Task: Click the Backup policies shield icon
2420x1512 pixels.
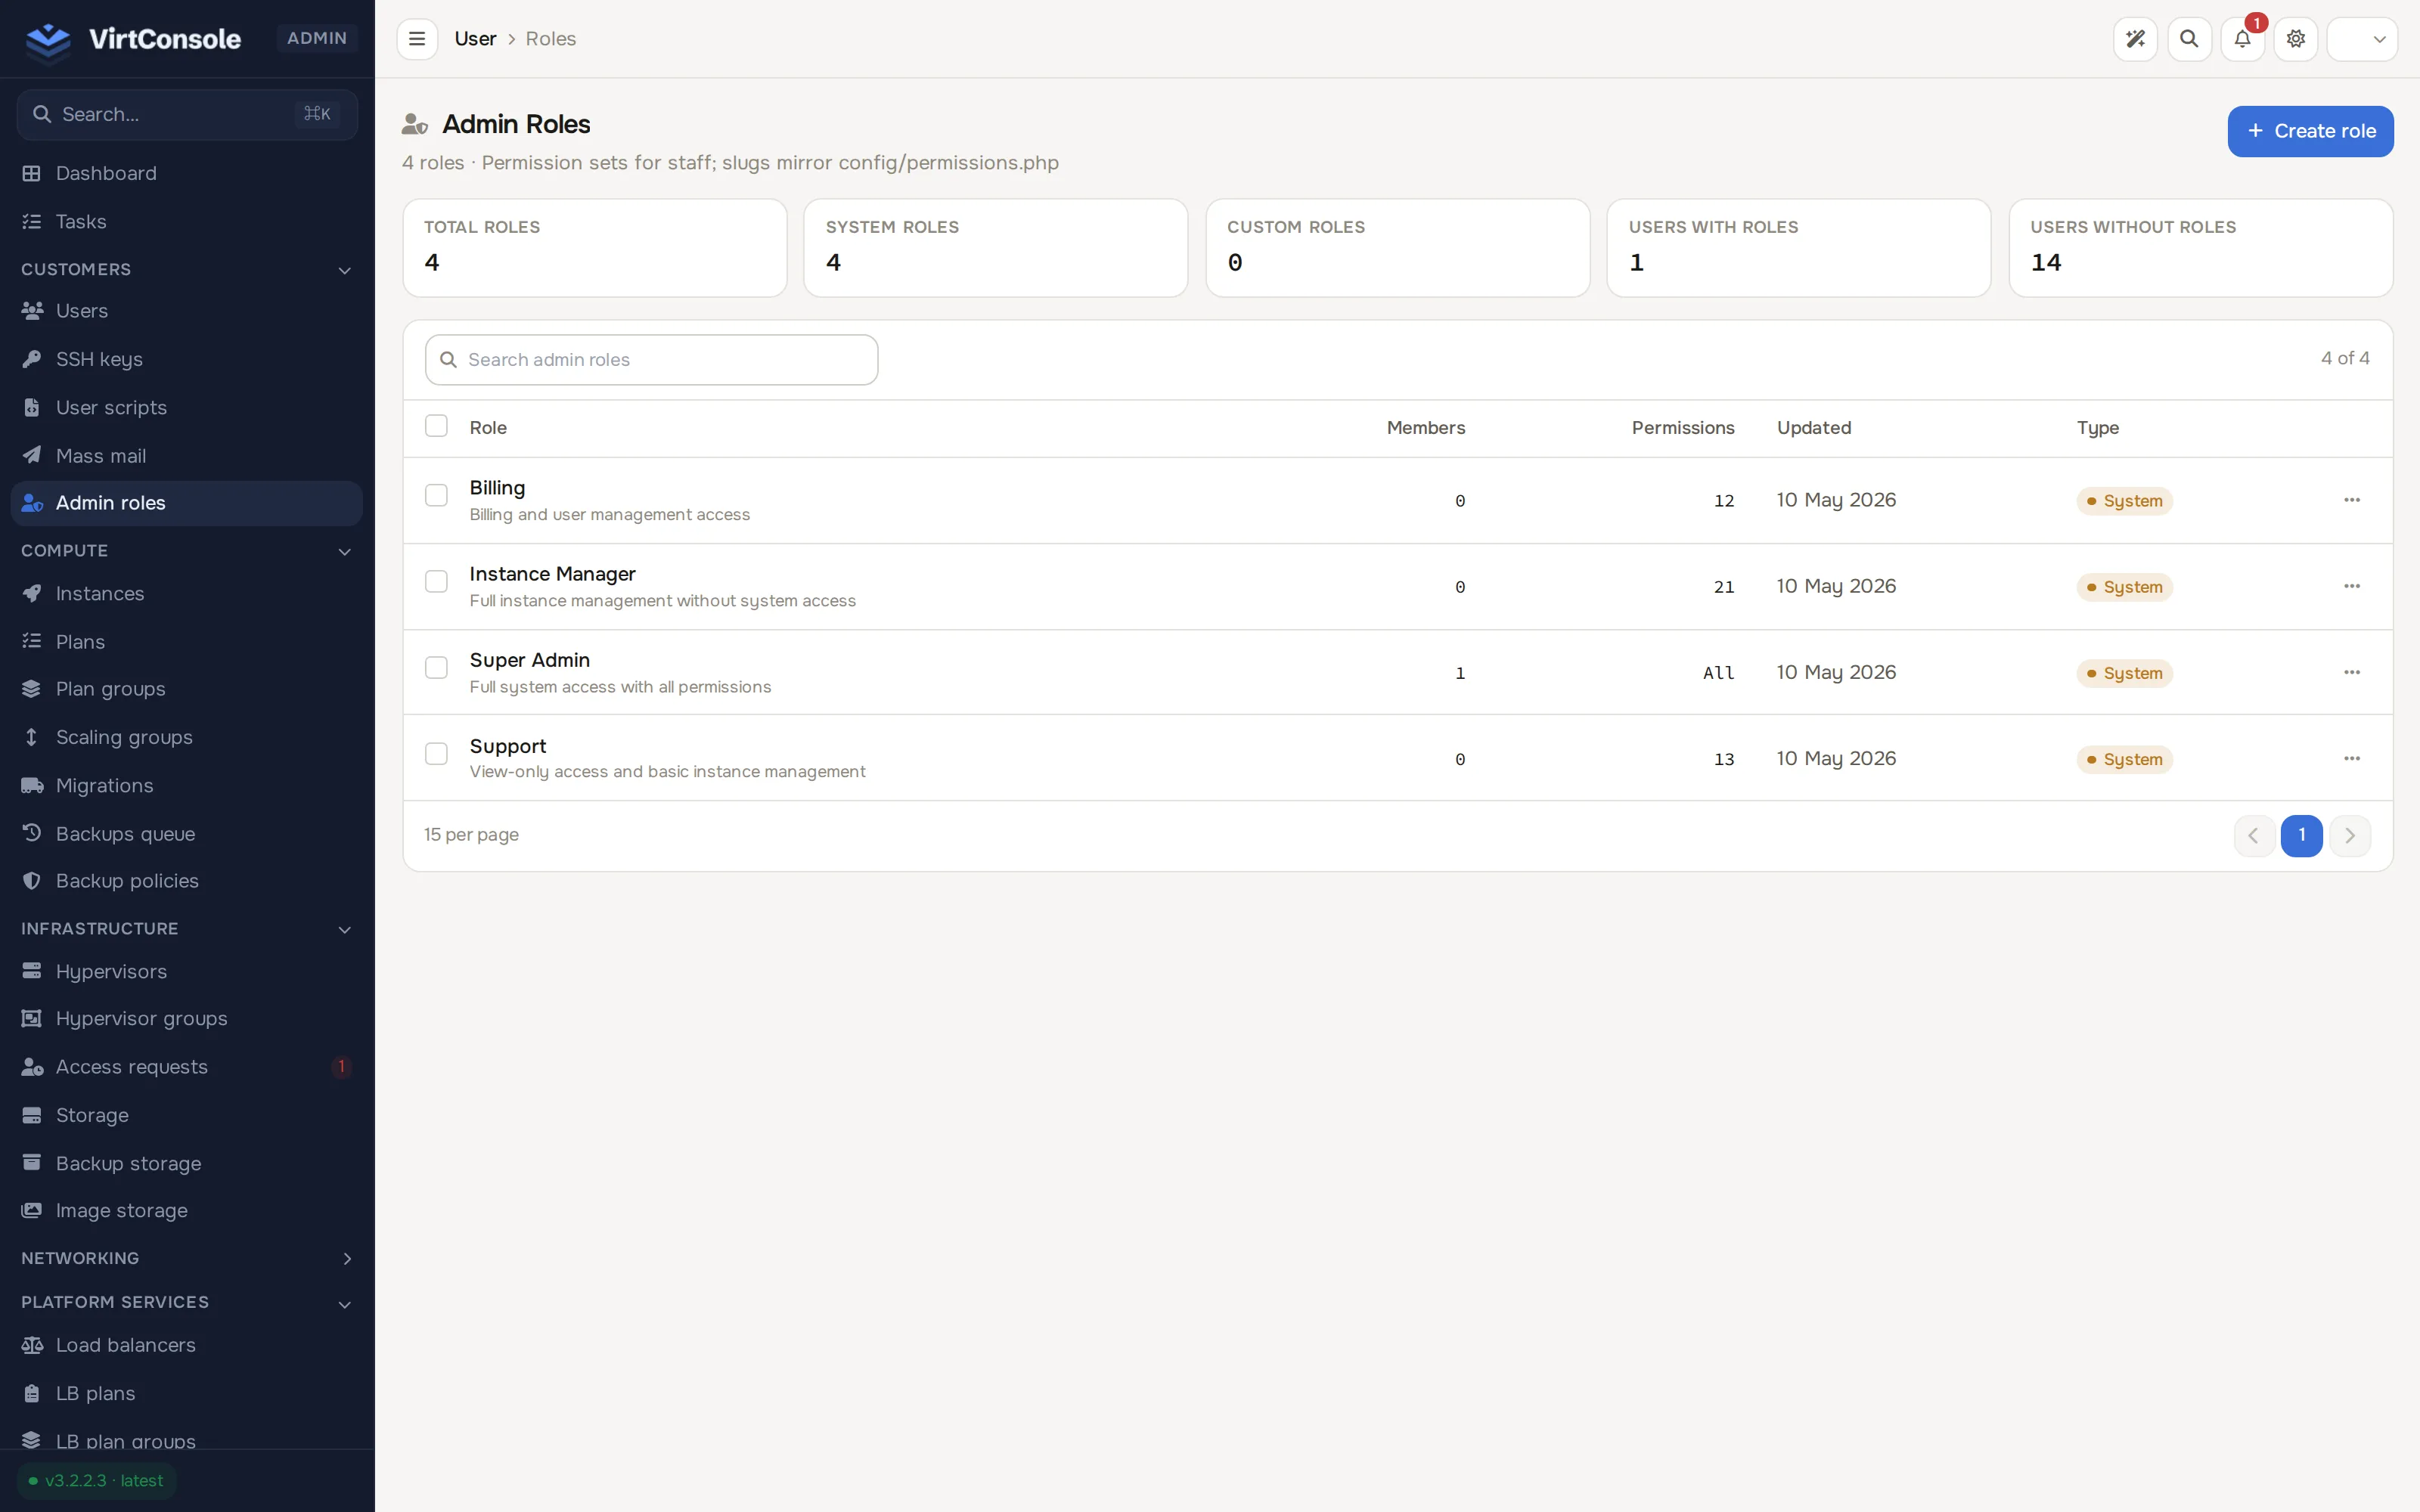Action: click(32, 880)
